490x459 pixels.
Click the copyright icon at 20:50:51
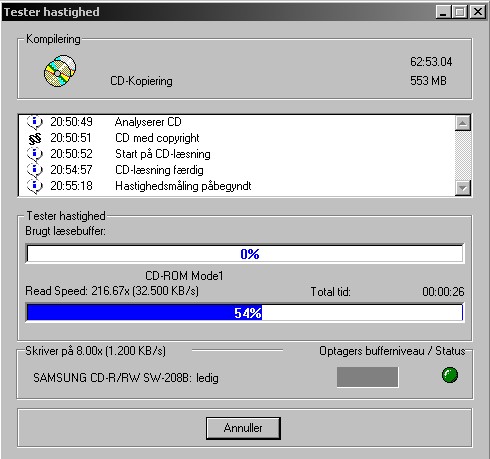tap(35, 138)
